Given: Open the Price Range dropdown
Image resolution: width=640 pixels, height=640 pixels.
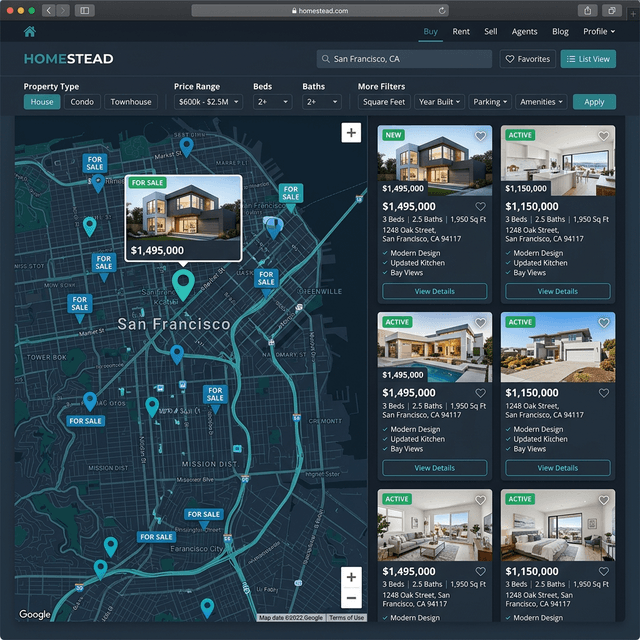Looking at the screenshot, I should 208,102.
